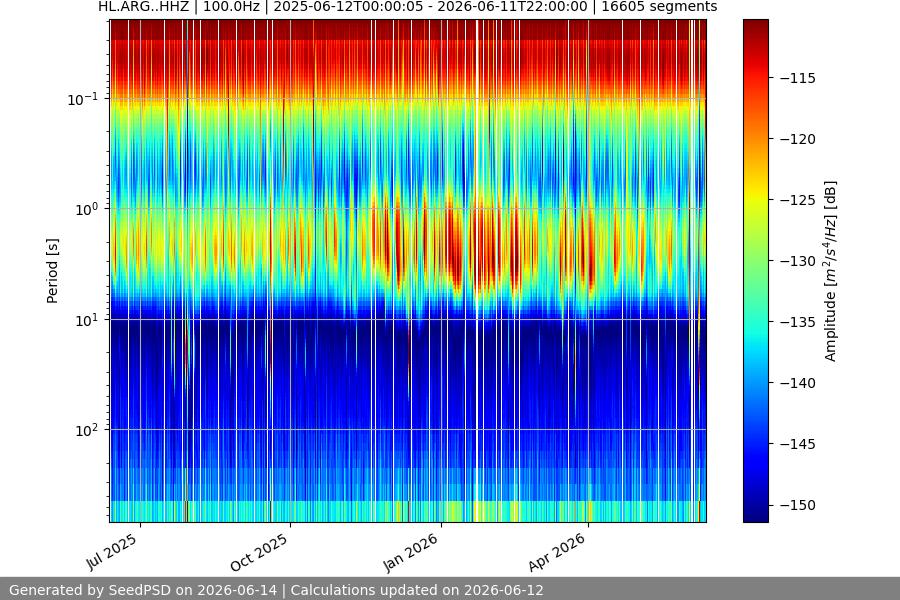Click the Apr 2026 x-axis label
Viewport: 900px width, 600px height.
[x=557, y=552]
